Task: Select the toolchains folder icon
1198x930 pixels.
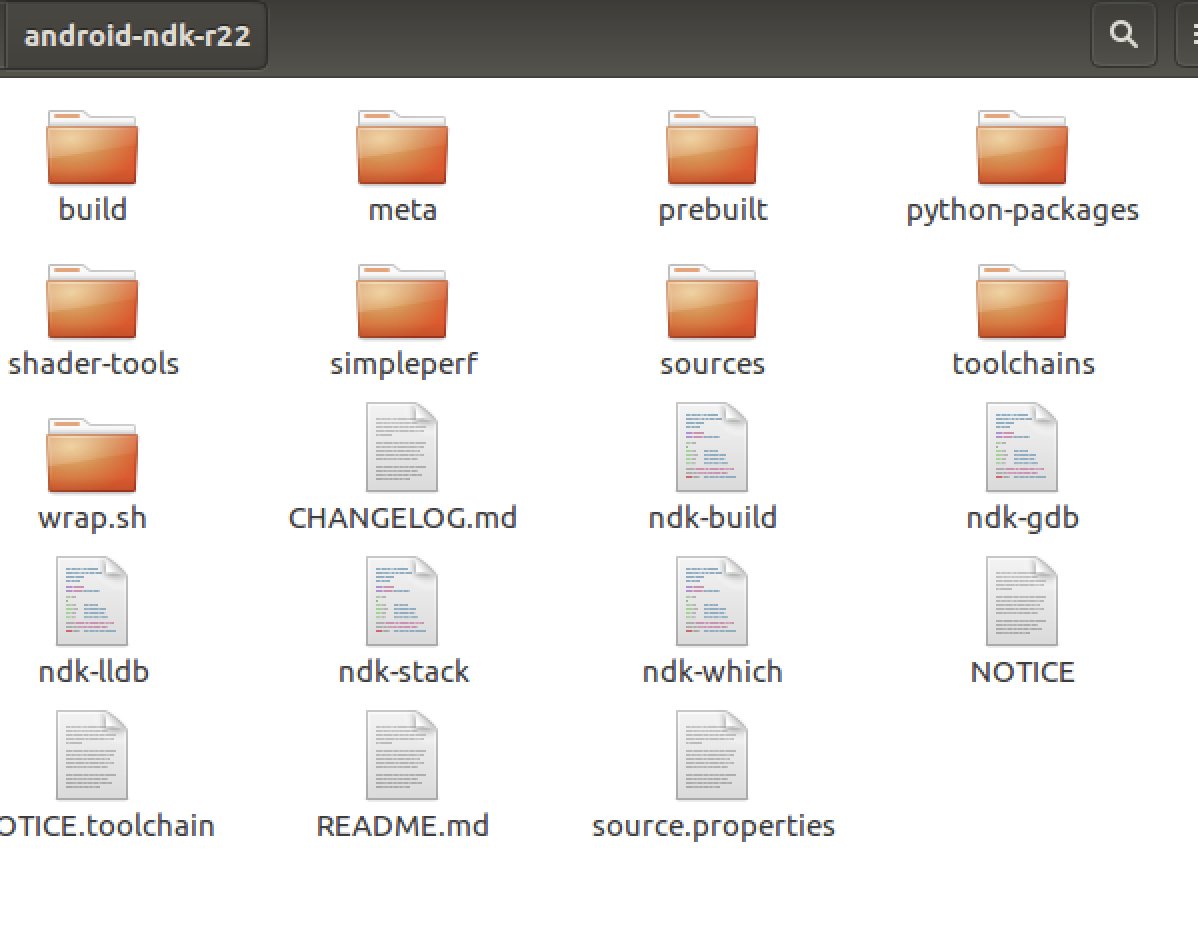Action: point(1022,301)
